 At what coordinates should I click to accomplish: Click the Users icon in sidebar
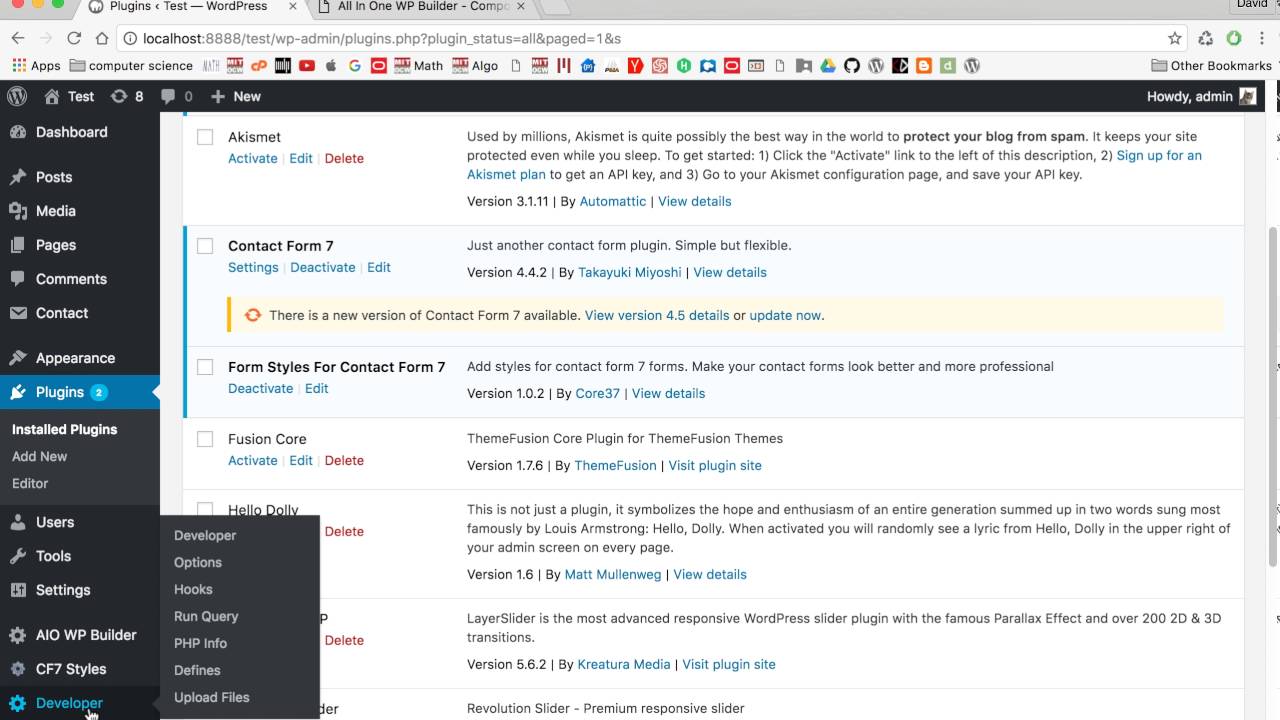[18, 522]
